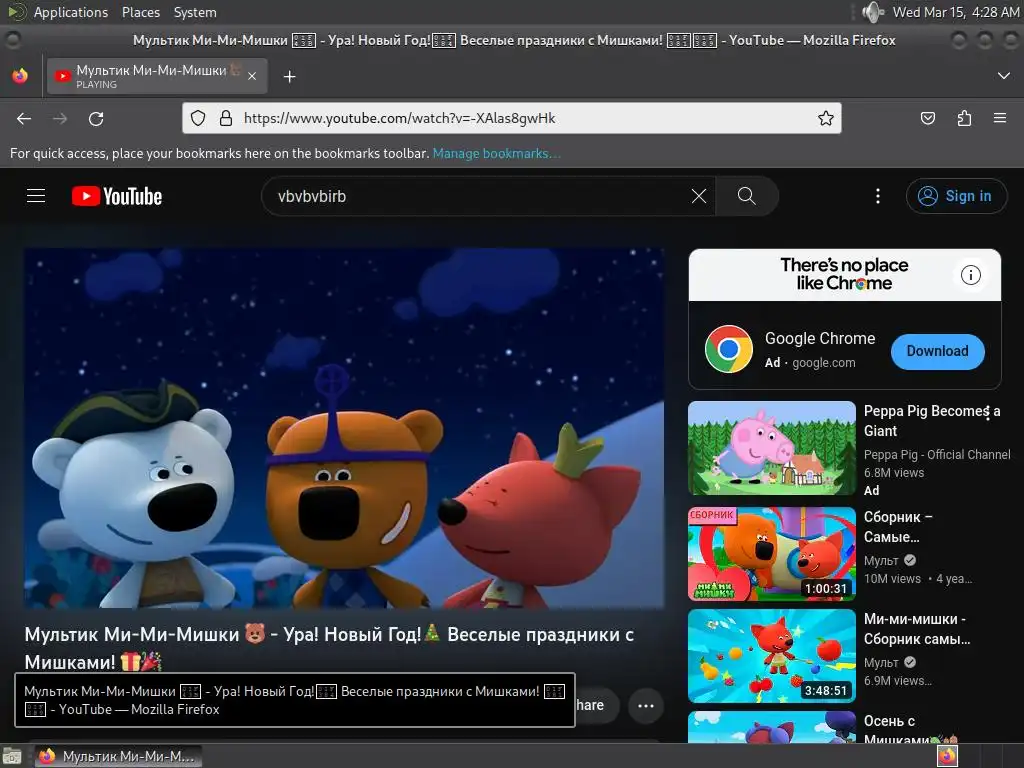Screen dimensions: 1024x768
Task: Share the video
Action: (596, 705)
